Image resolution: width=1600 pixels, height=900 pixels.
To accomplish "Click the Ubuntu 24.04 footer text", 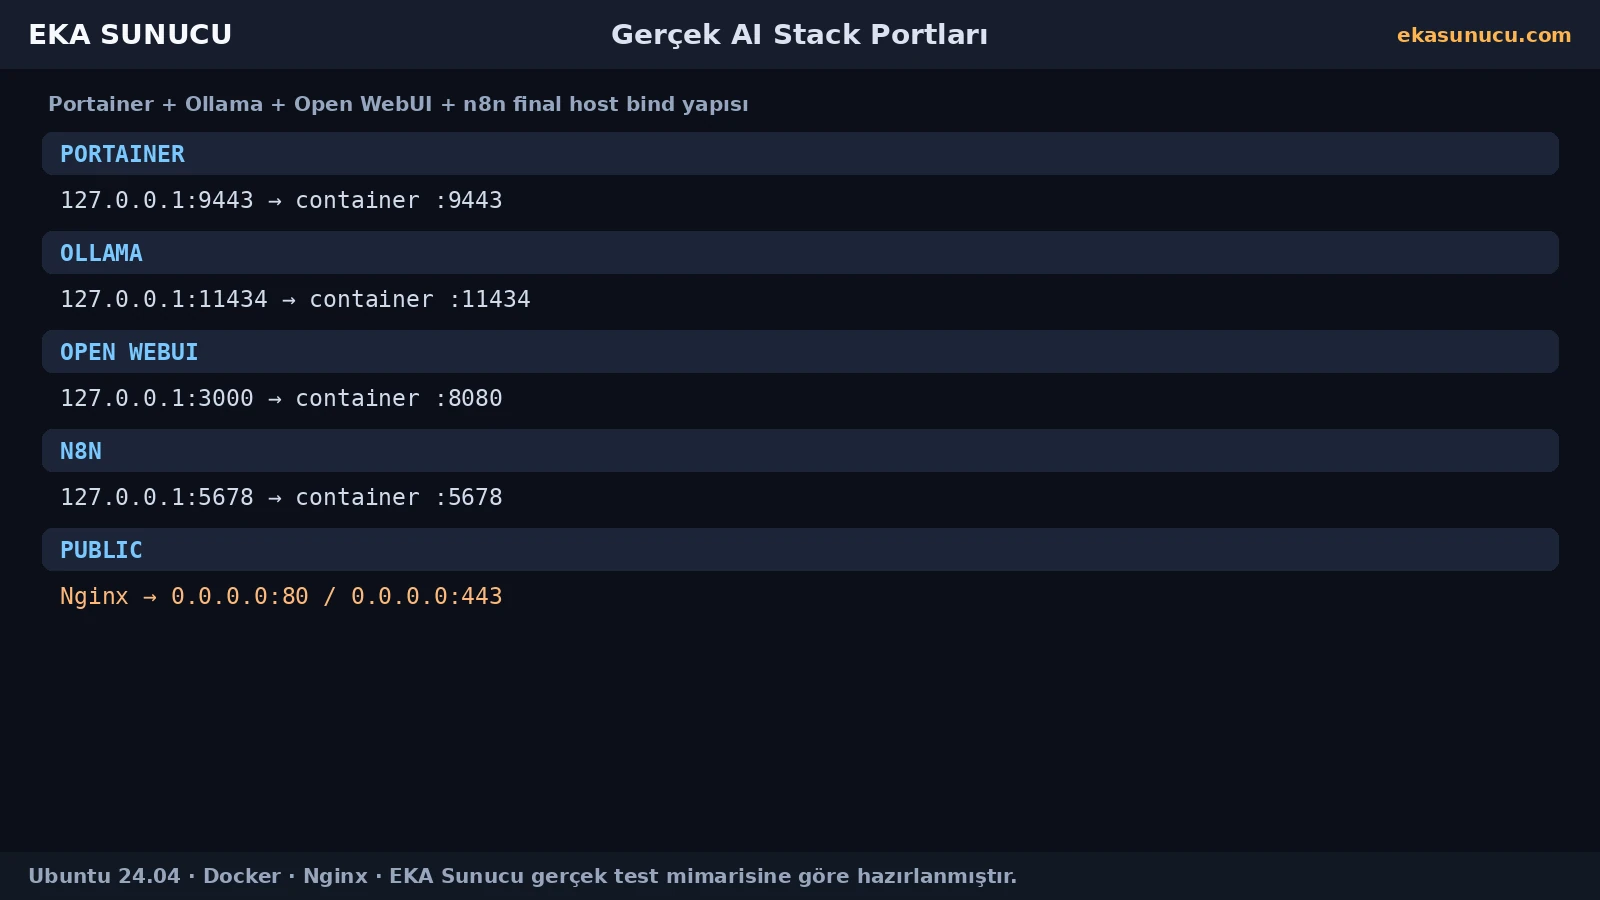I will pyautogui.click(x=104, y=876).
